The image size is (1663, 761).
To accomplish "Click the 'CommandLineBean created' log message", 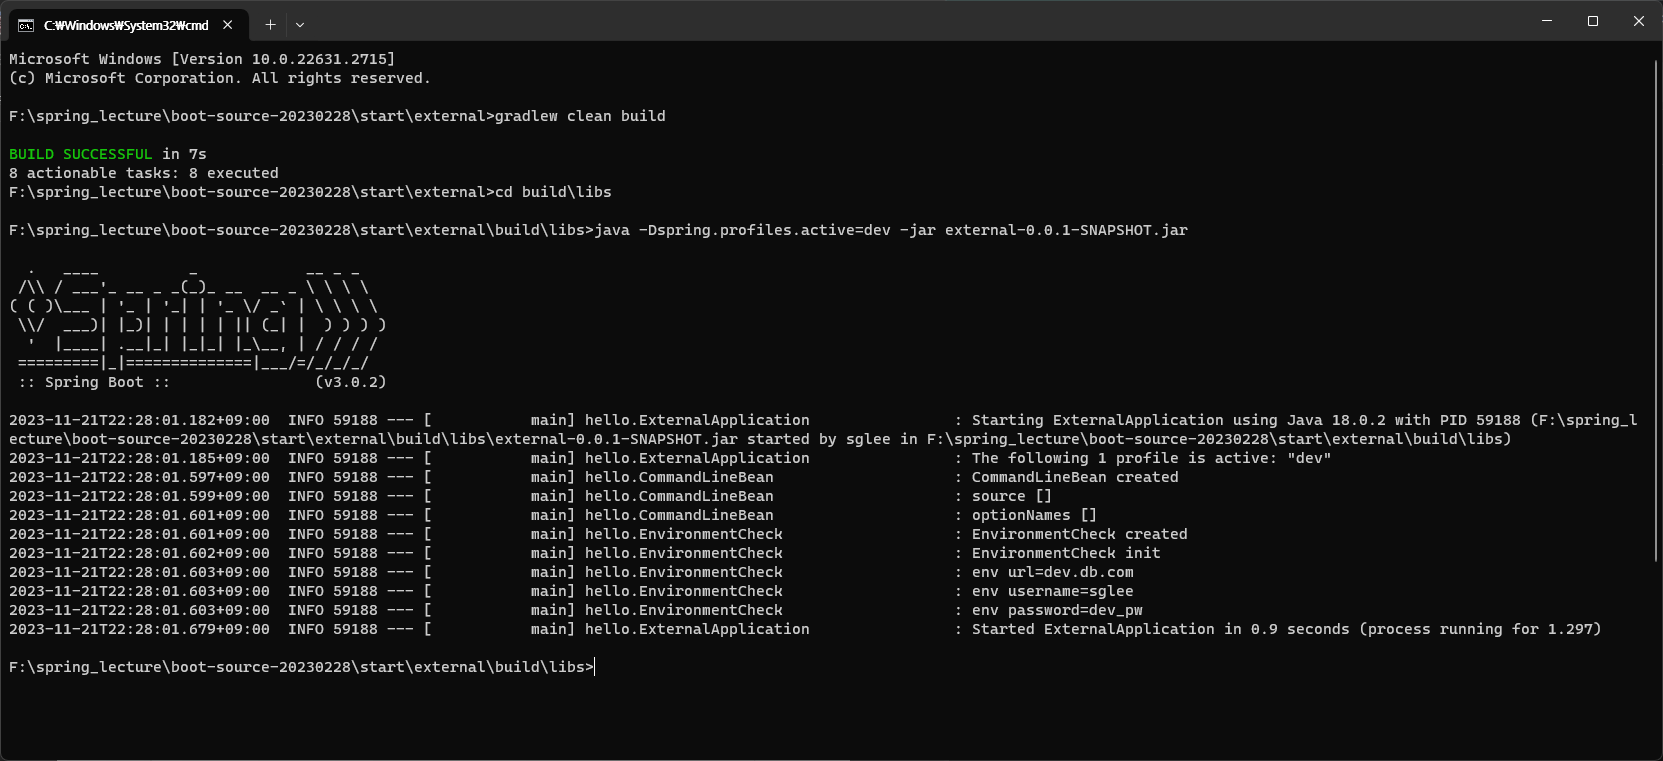I will 1075,477.
